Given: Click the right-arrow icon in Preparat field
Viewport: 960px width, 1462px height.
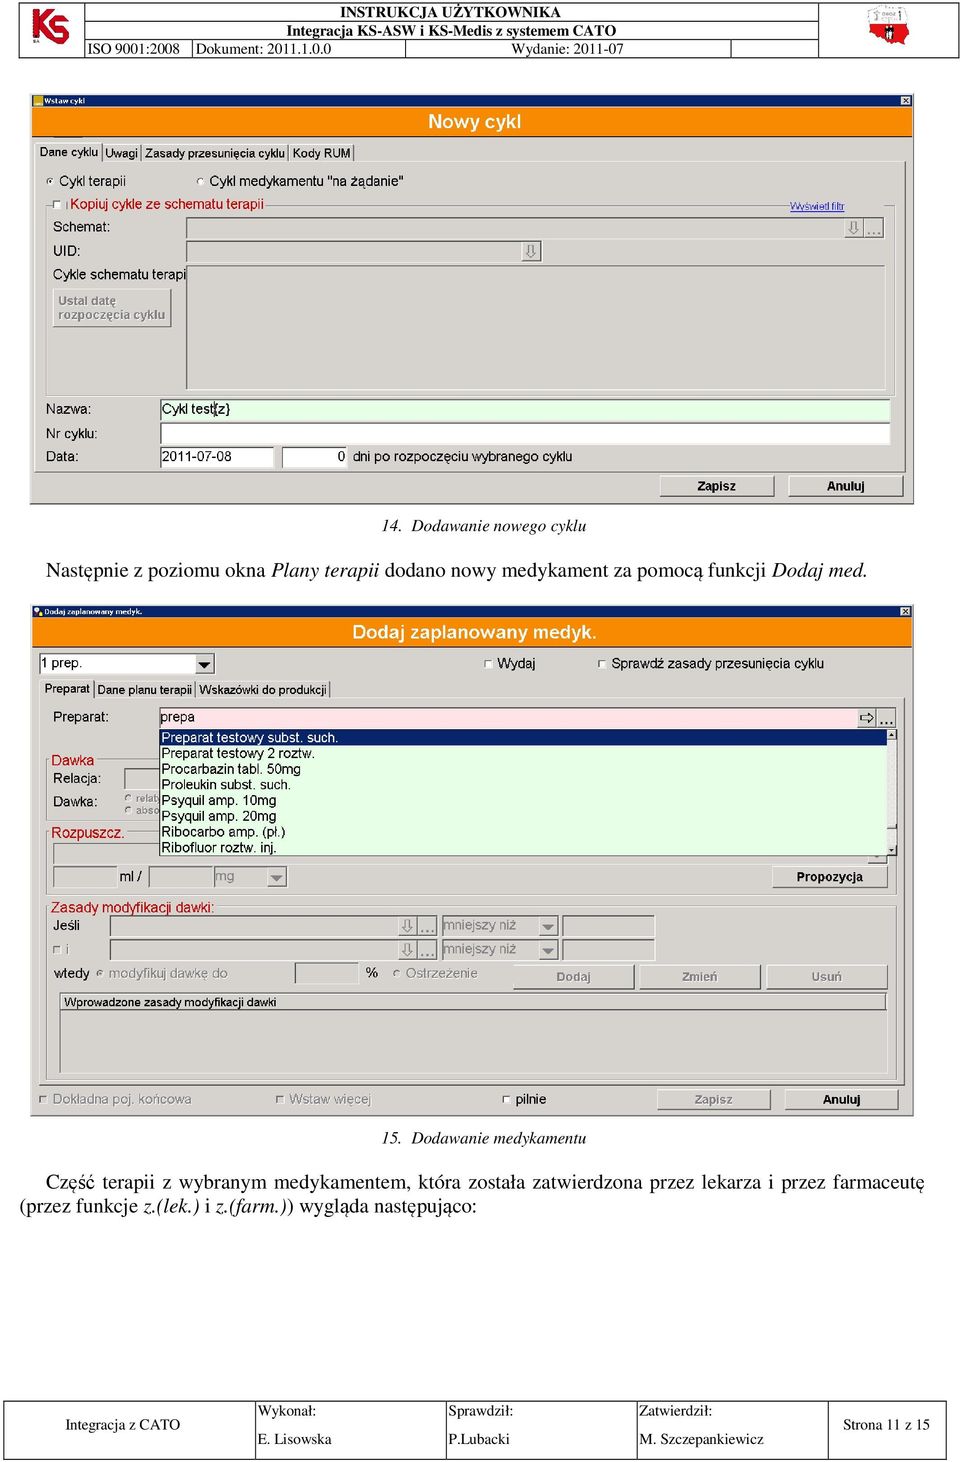Looking at the screenshot, I should click(866, 718).
